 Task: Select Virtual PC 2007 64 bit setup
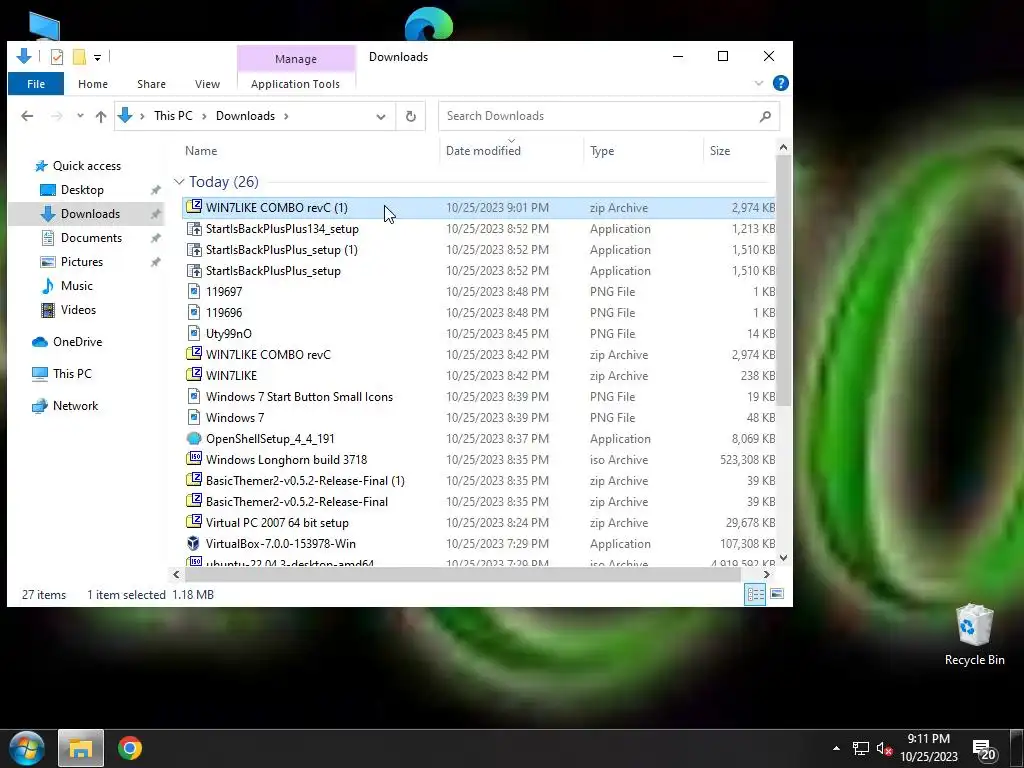point(277,522)
